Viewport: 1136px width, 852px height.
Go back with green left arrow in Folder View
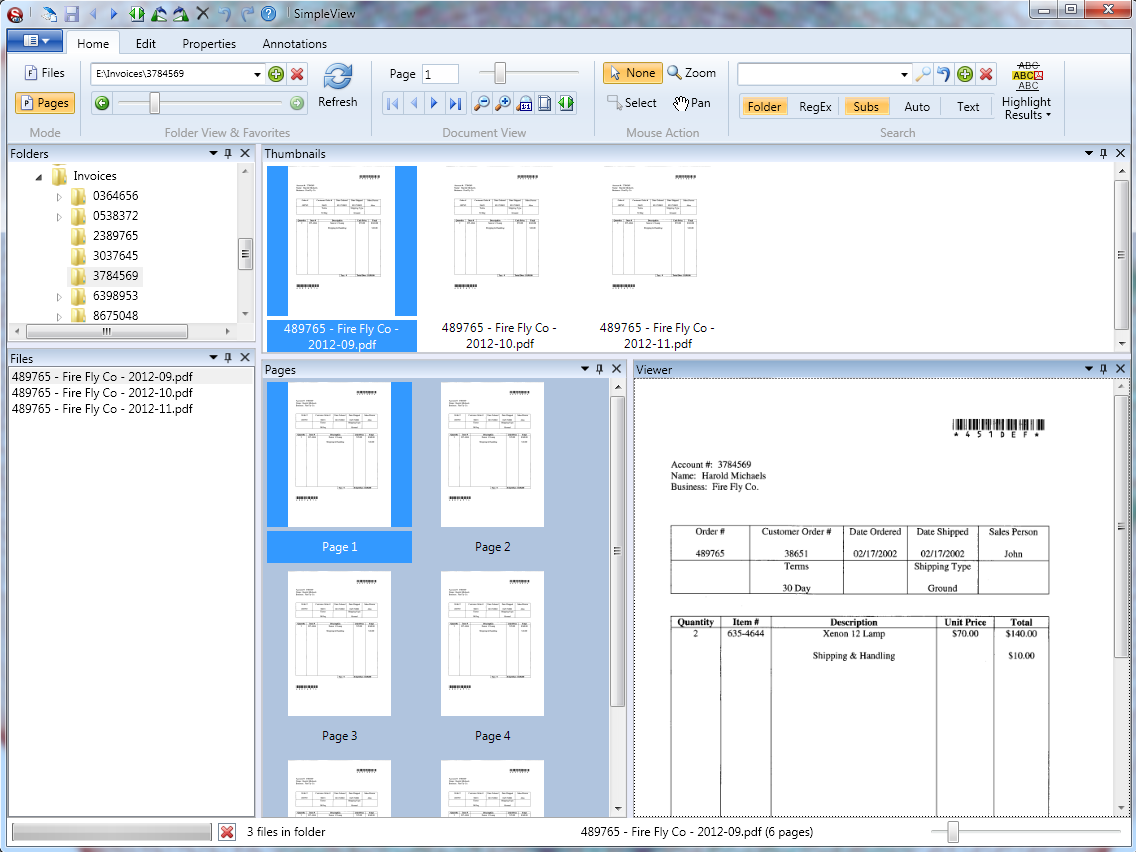tap(101, 103)
